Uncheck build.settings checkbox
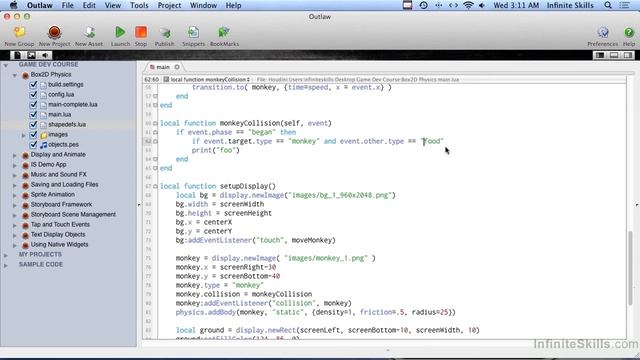 point(33,84)
